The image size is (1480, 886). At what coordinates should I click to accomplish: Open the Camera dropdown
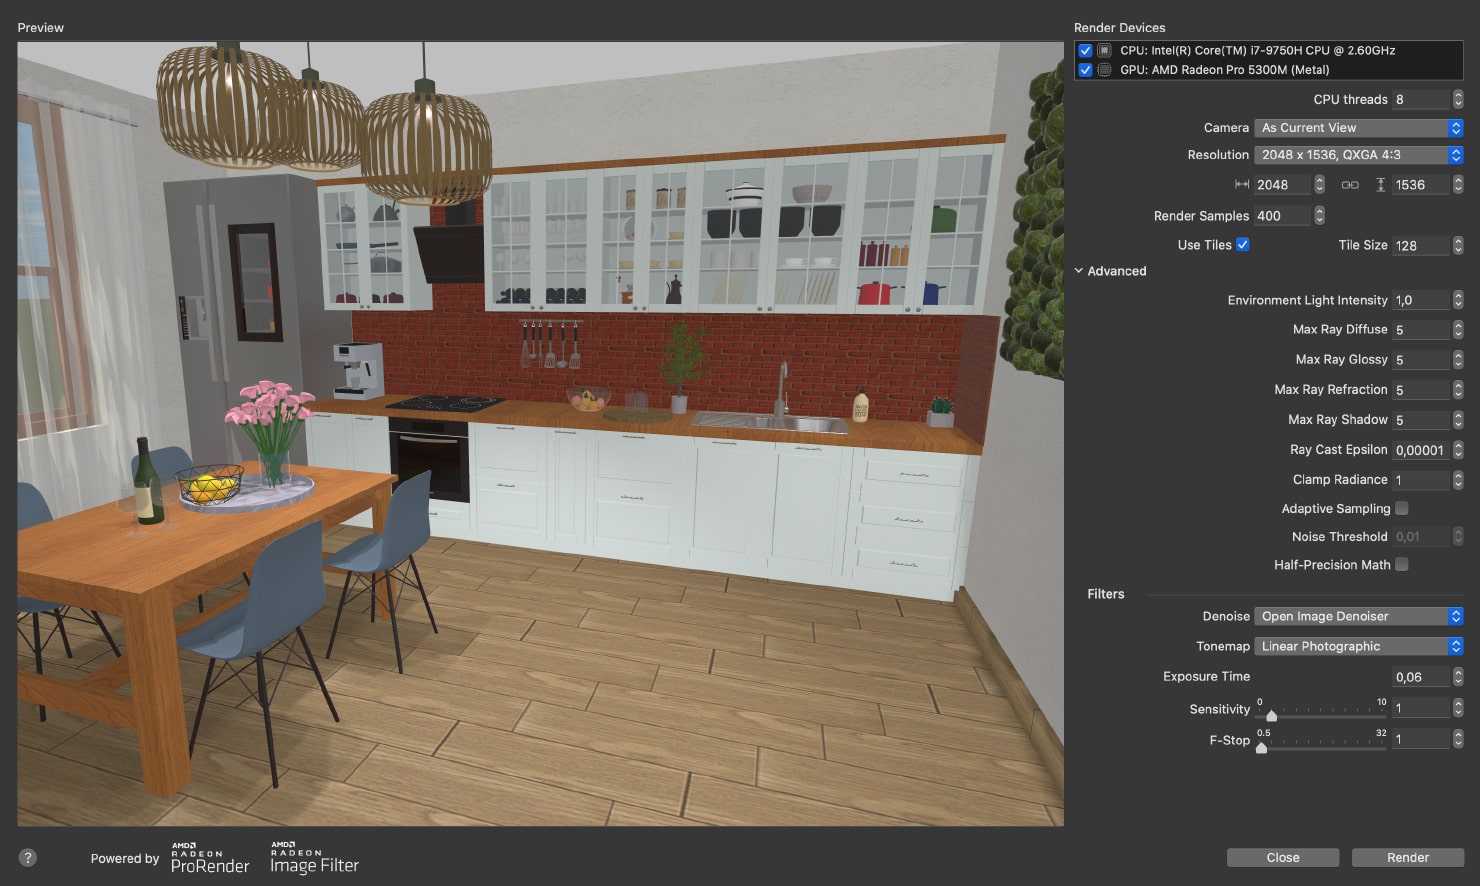coord(1359,128)
